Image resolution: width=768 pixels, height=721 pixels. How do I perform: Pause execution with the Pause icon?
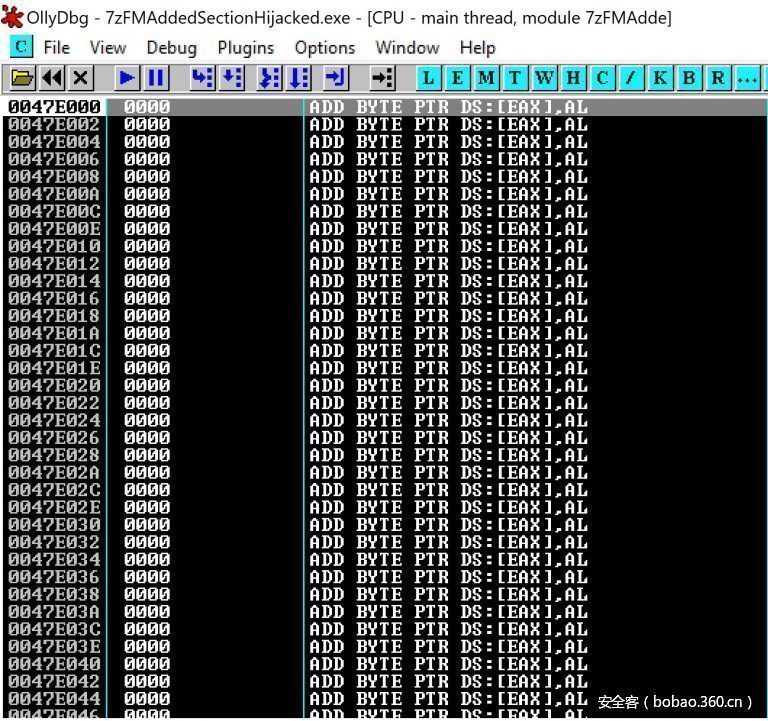[156, 78]
